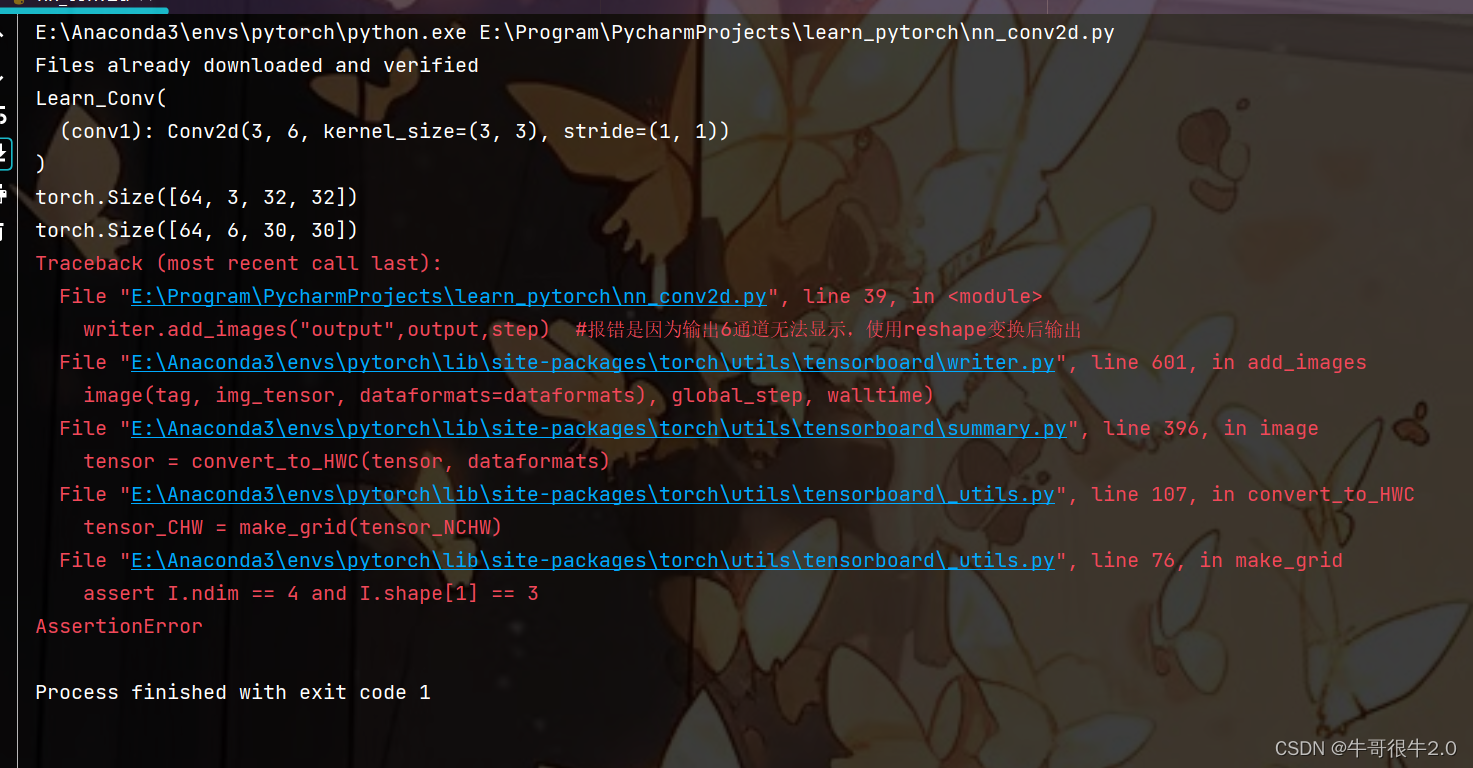Click the AssertionError text line
Viewport: 1473px width, 768px height.
pos(119,626)
